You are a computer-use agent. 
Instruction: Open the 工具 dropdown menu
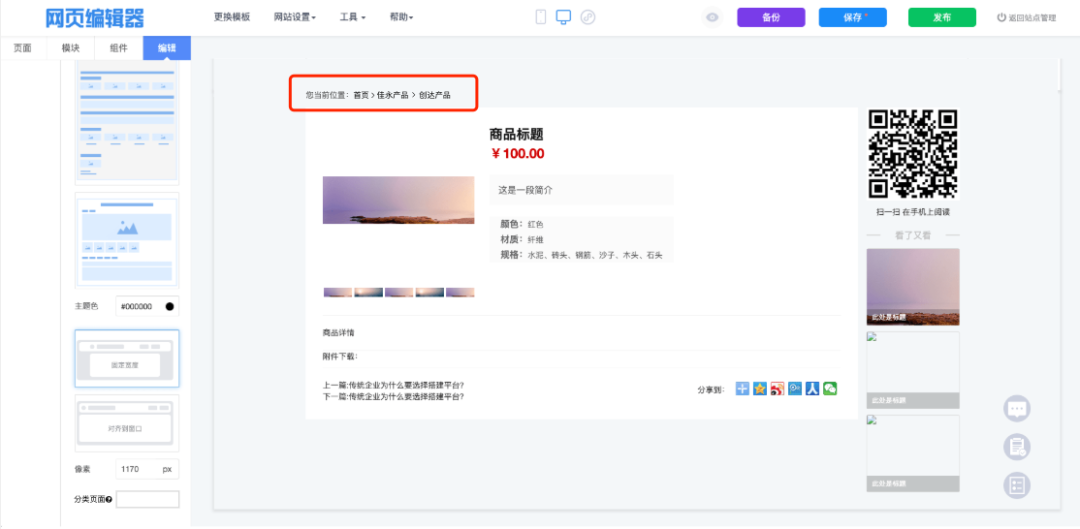(x=352, y=17)
